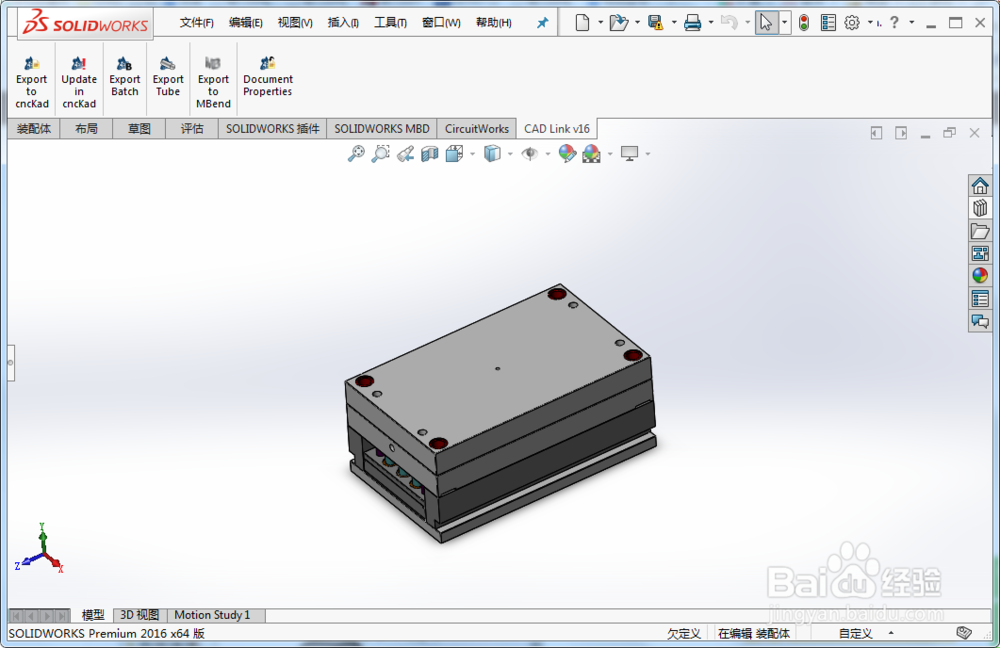The width and height of the screenshot is (1000, 648).
Task: Open the 帮助(H) menu
Action: tap(494, 23)
